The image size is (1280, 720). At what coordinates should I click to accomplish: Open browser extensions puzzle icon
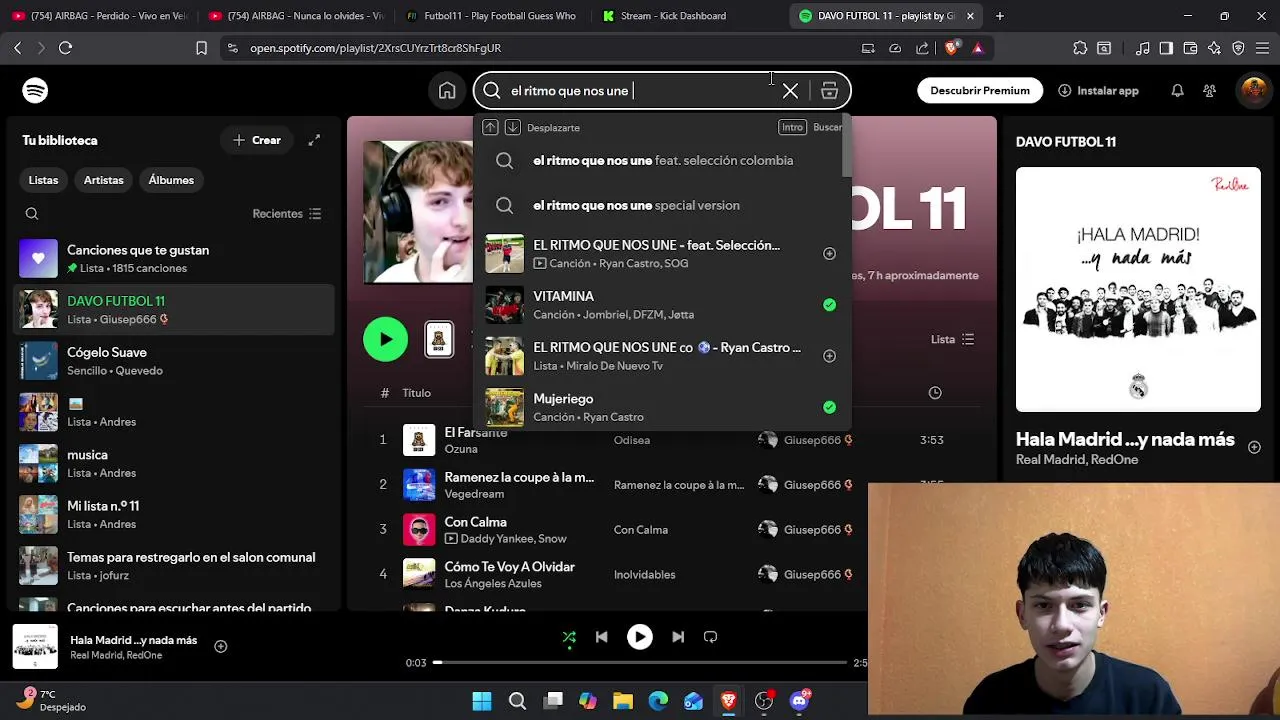[x=1080, y=48]
